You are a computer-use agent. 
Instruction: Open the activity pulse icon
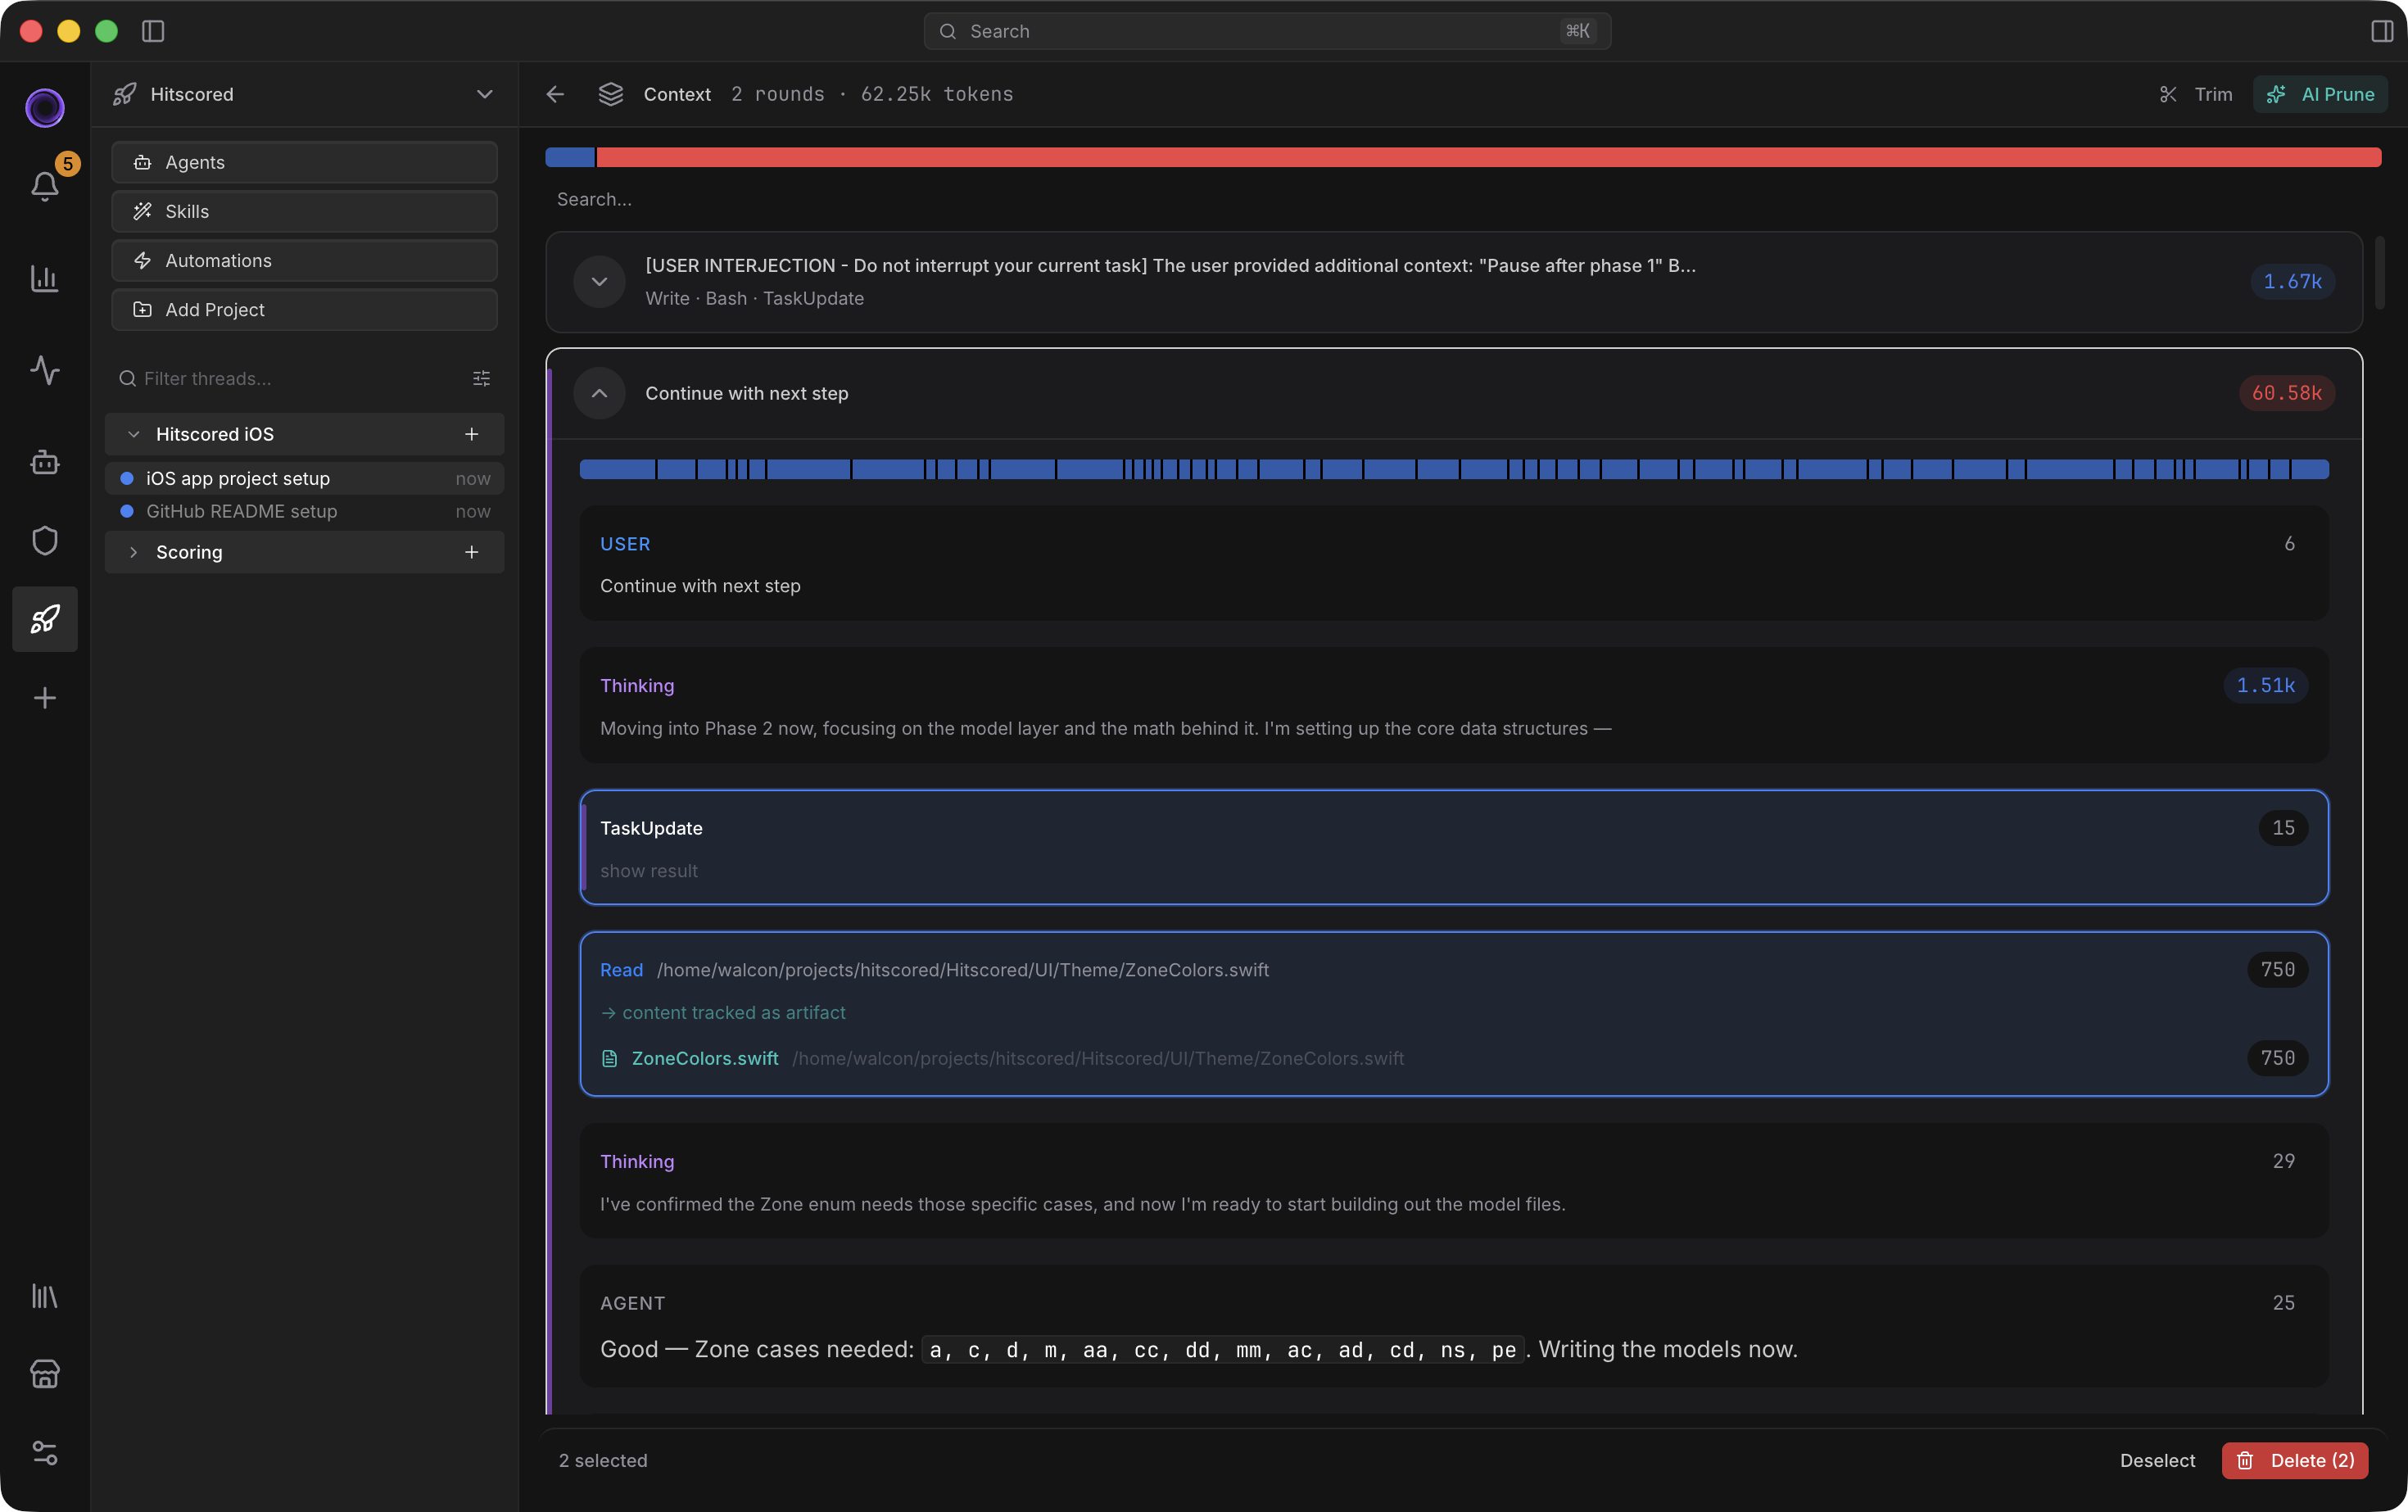click(45, 370)
